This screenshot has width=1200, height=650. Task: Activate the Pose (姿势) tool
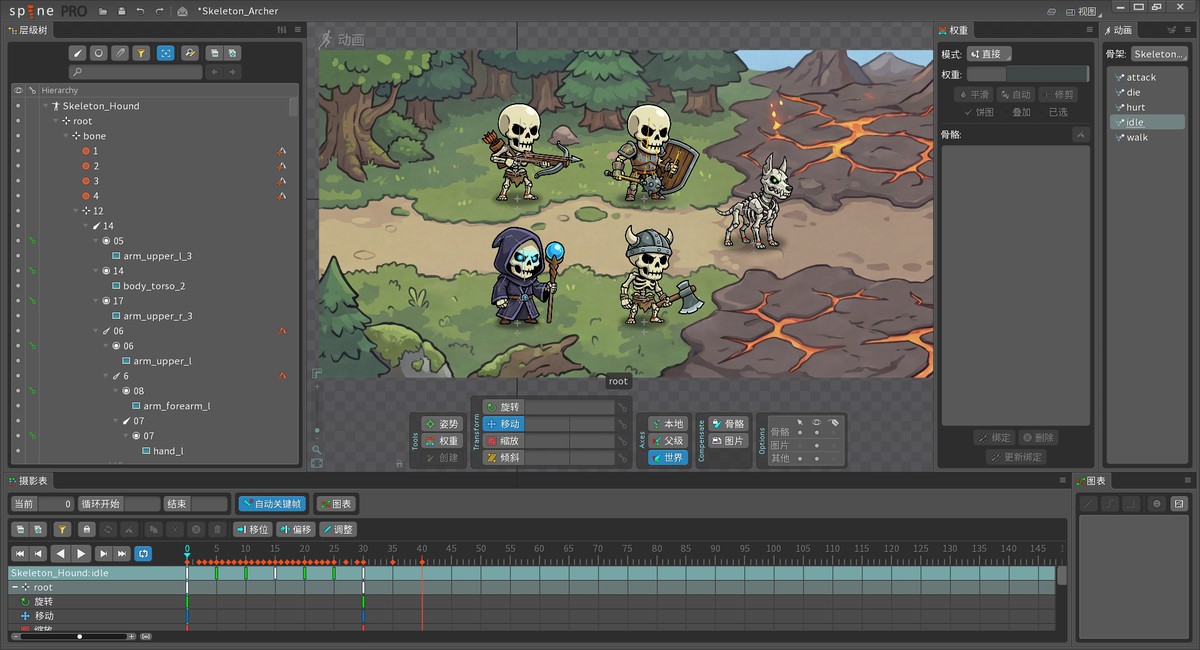441,423
